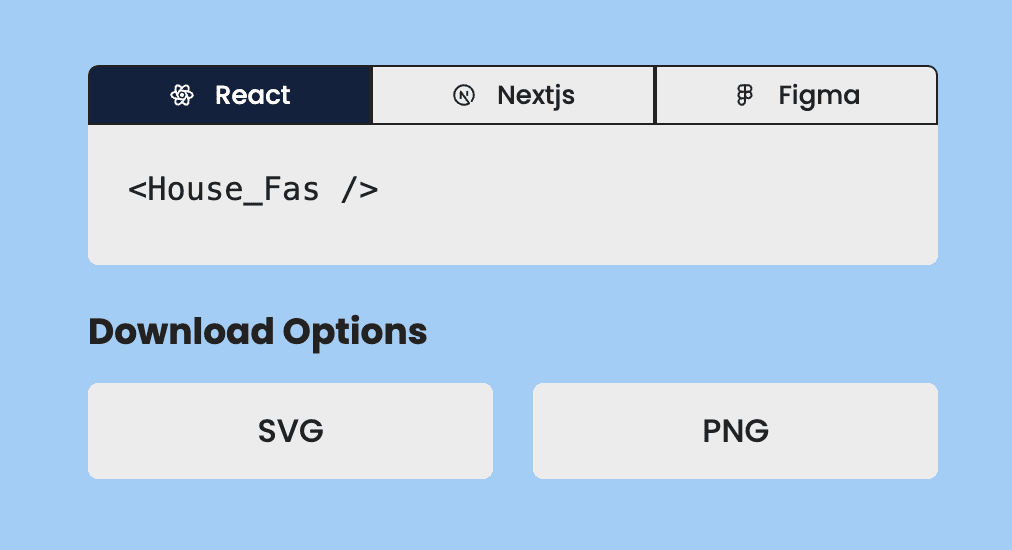Screen dimensions: 1012x550
Task: Click the Download Options heading
Action: [257, 331]
